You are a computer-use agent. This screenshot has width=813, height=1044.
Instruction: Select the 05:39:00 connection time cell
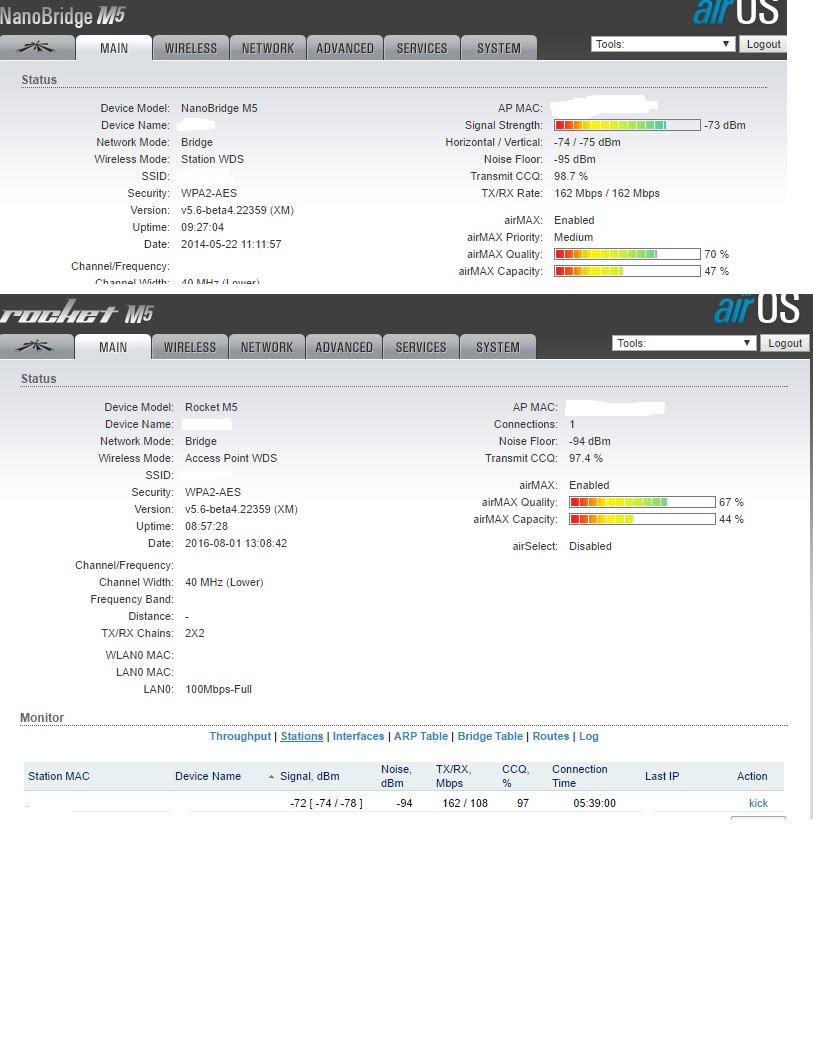595,803
